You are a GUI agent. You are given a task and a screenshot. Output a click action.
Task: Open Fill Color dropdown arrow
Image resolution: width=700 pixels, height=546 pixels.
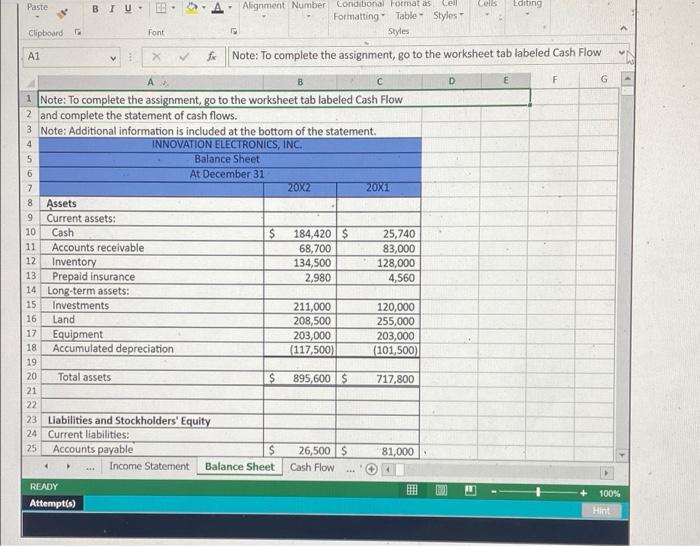tap(204, 7)
